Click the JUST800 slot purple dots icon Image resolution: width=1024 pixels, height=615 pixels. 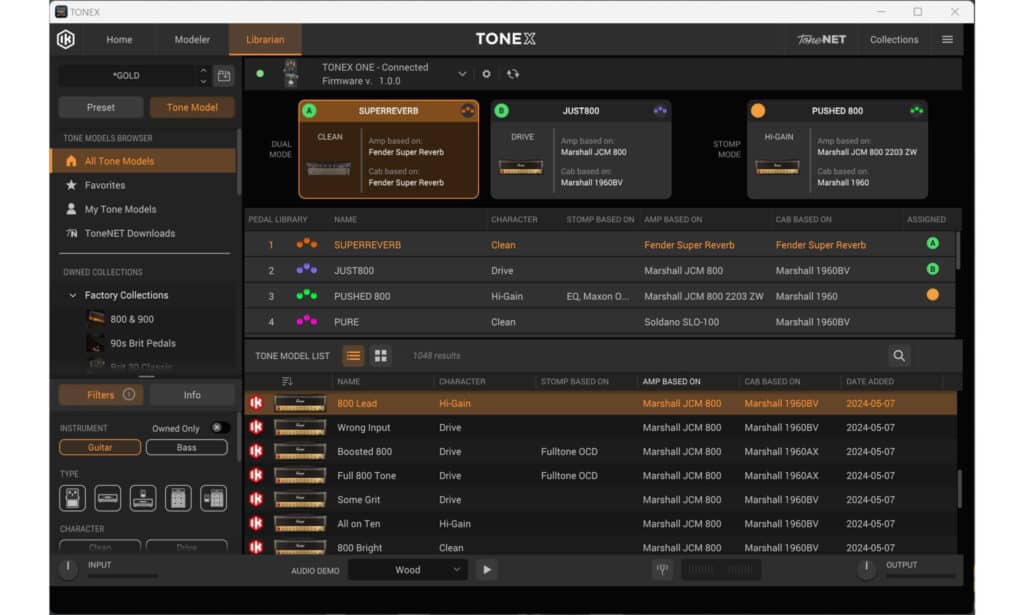point(660,110)
